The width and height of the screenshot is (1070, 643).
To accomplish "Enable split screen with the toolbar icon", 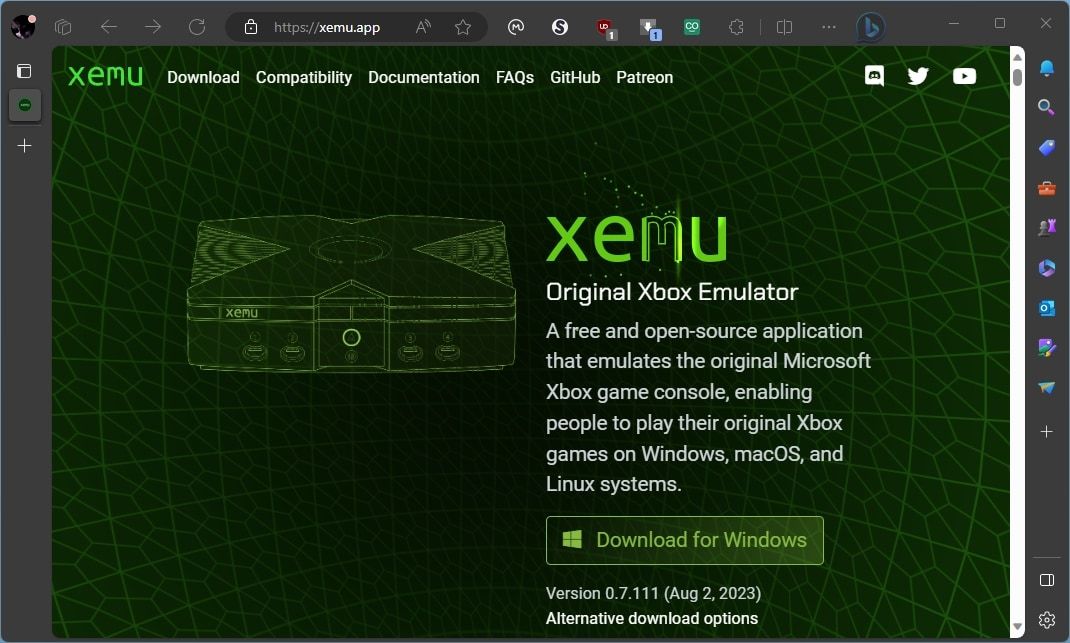I will [x=784, y=27].
